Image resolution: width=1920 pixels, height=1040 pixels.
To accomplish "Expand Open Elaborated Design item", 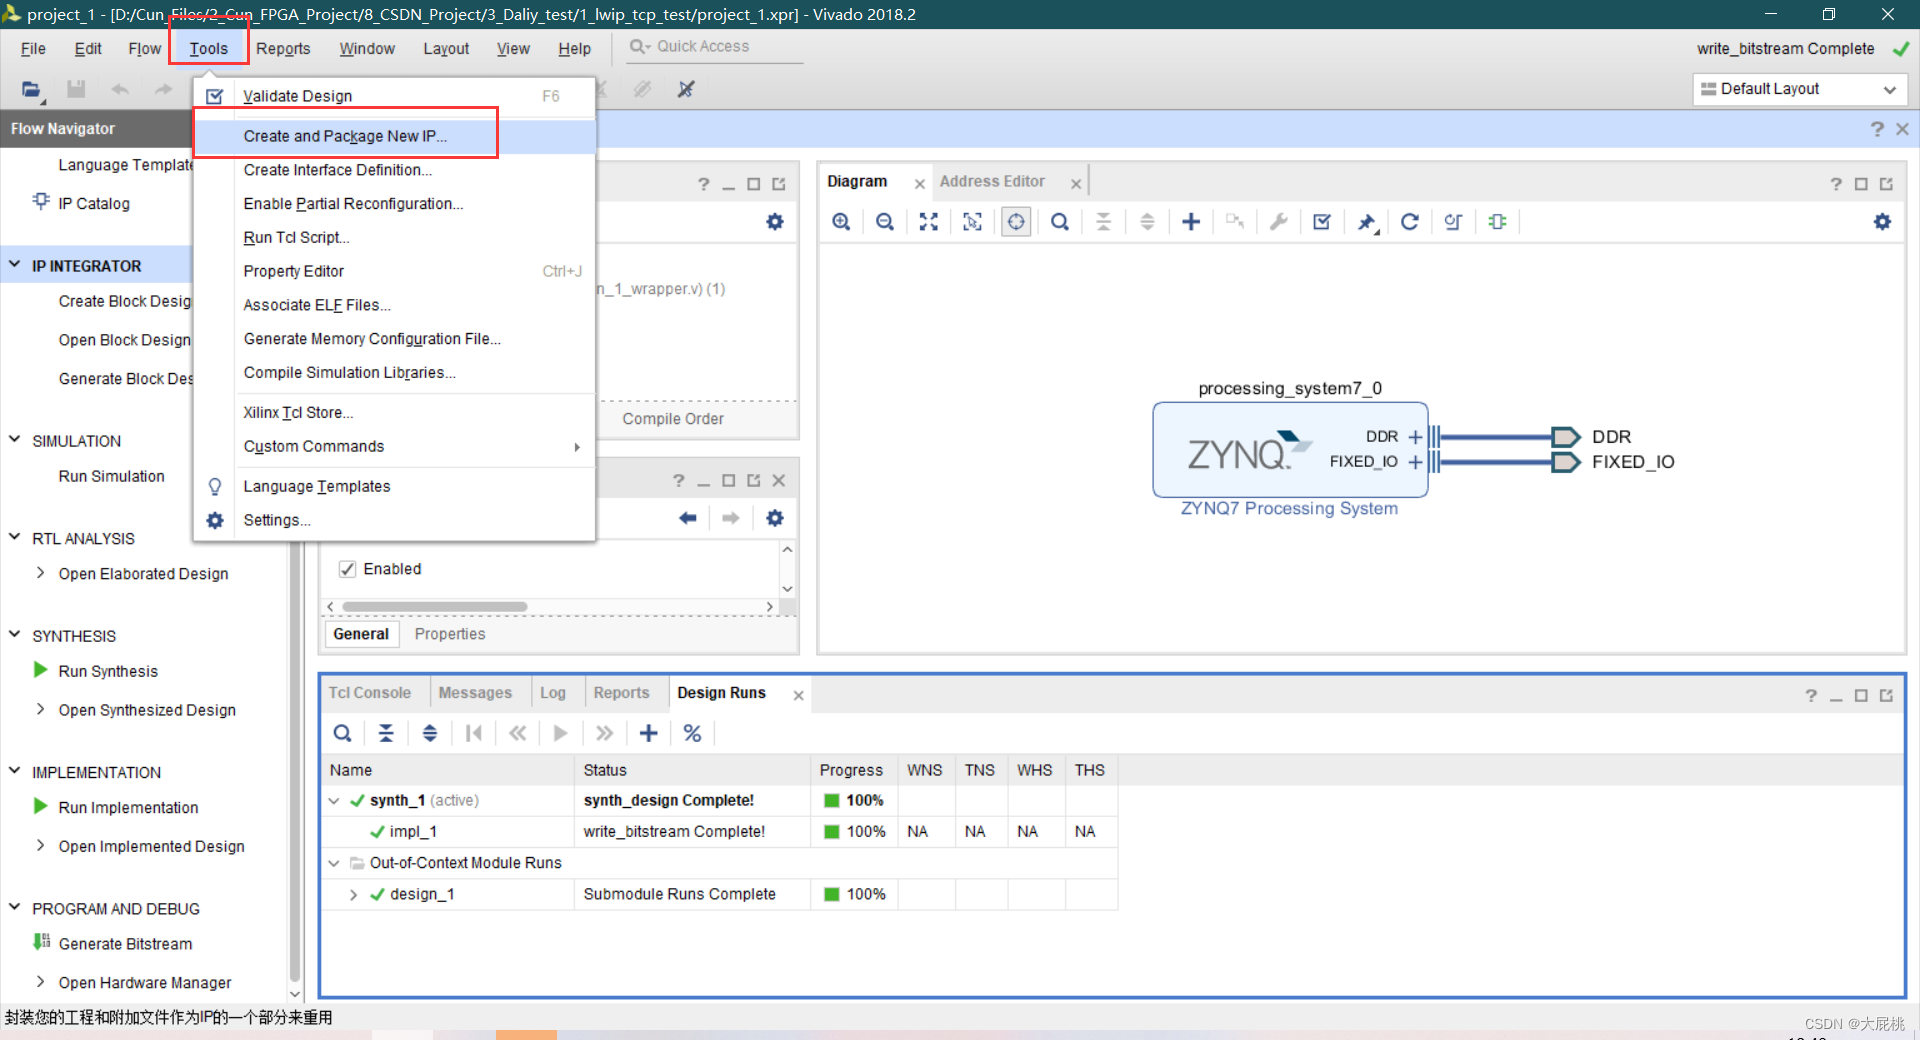I will point(40,573).
